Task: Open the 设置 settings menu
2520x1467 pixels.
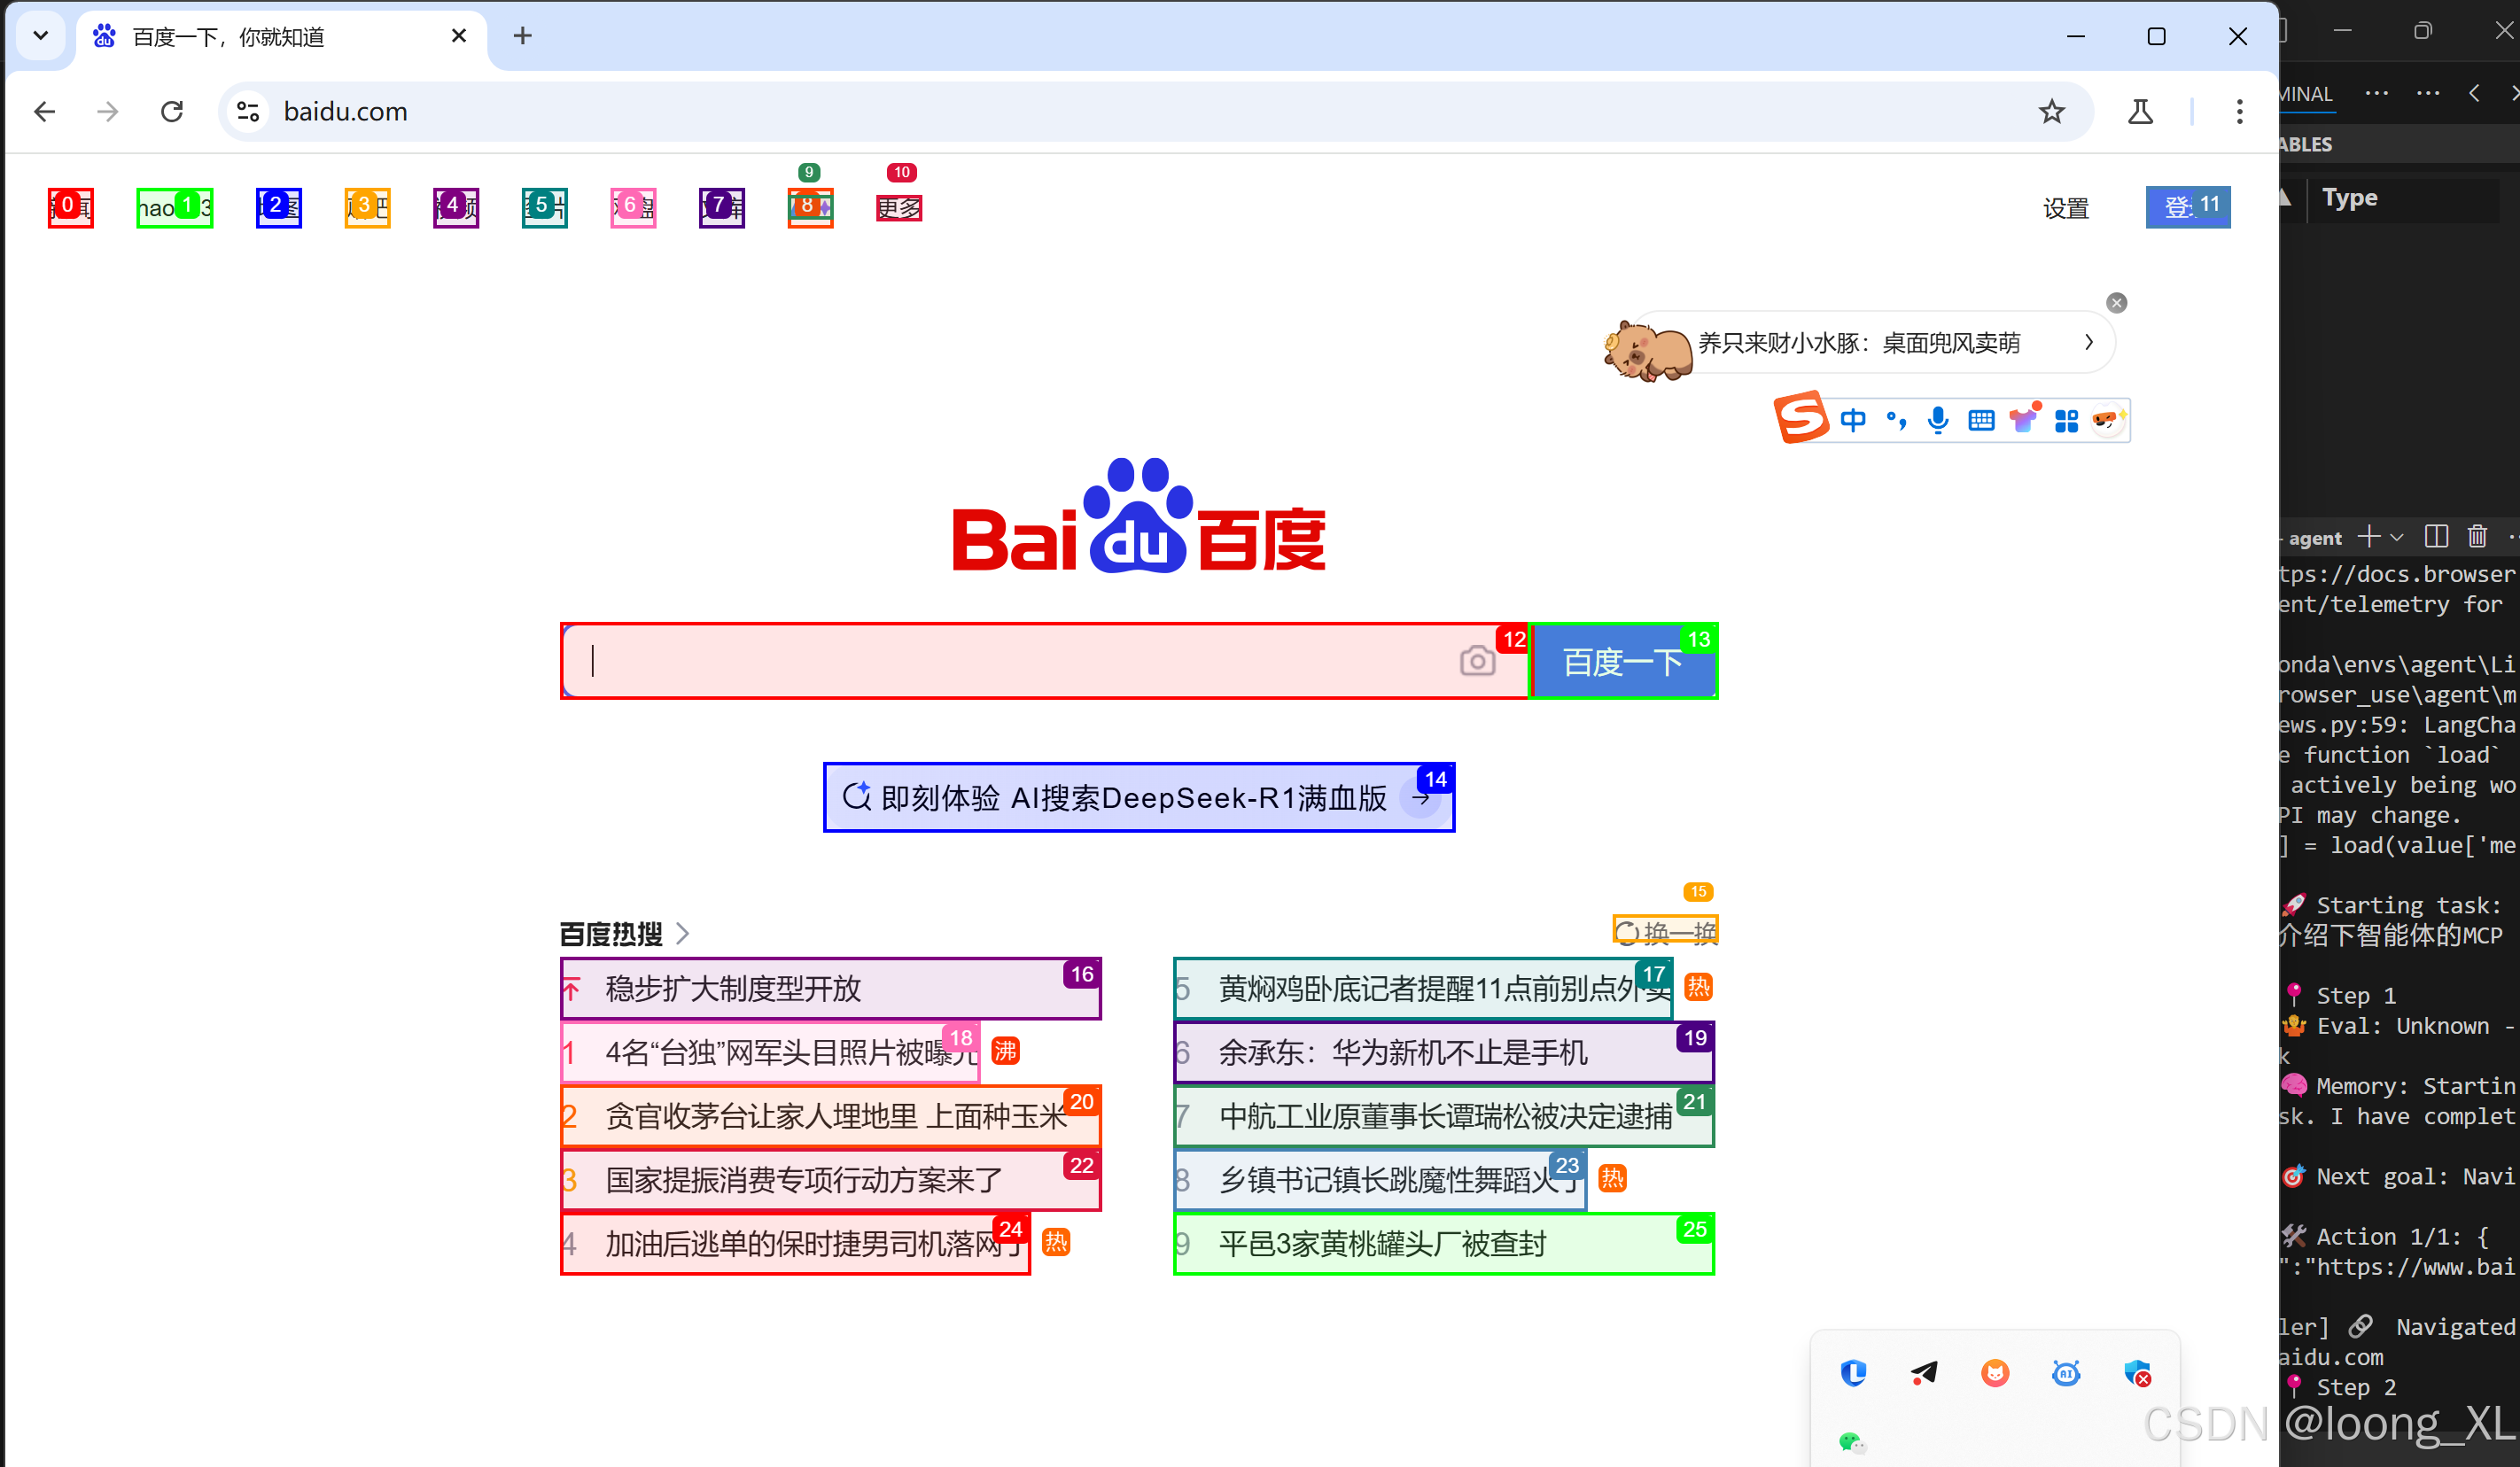Action: [x=2066, y=208]
